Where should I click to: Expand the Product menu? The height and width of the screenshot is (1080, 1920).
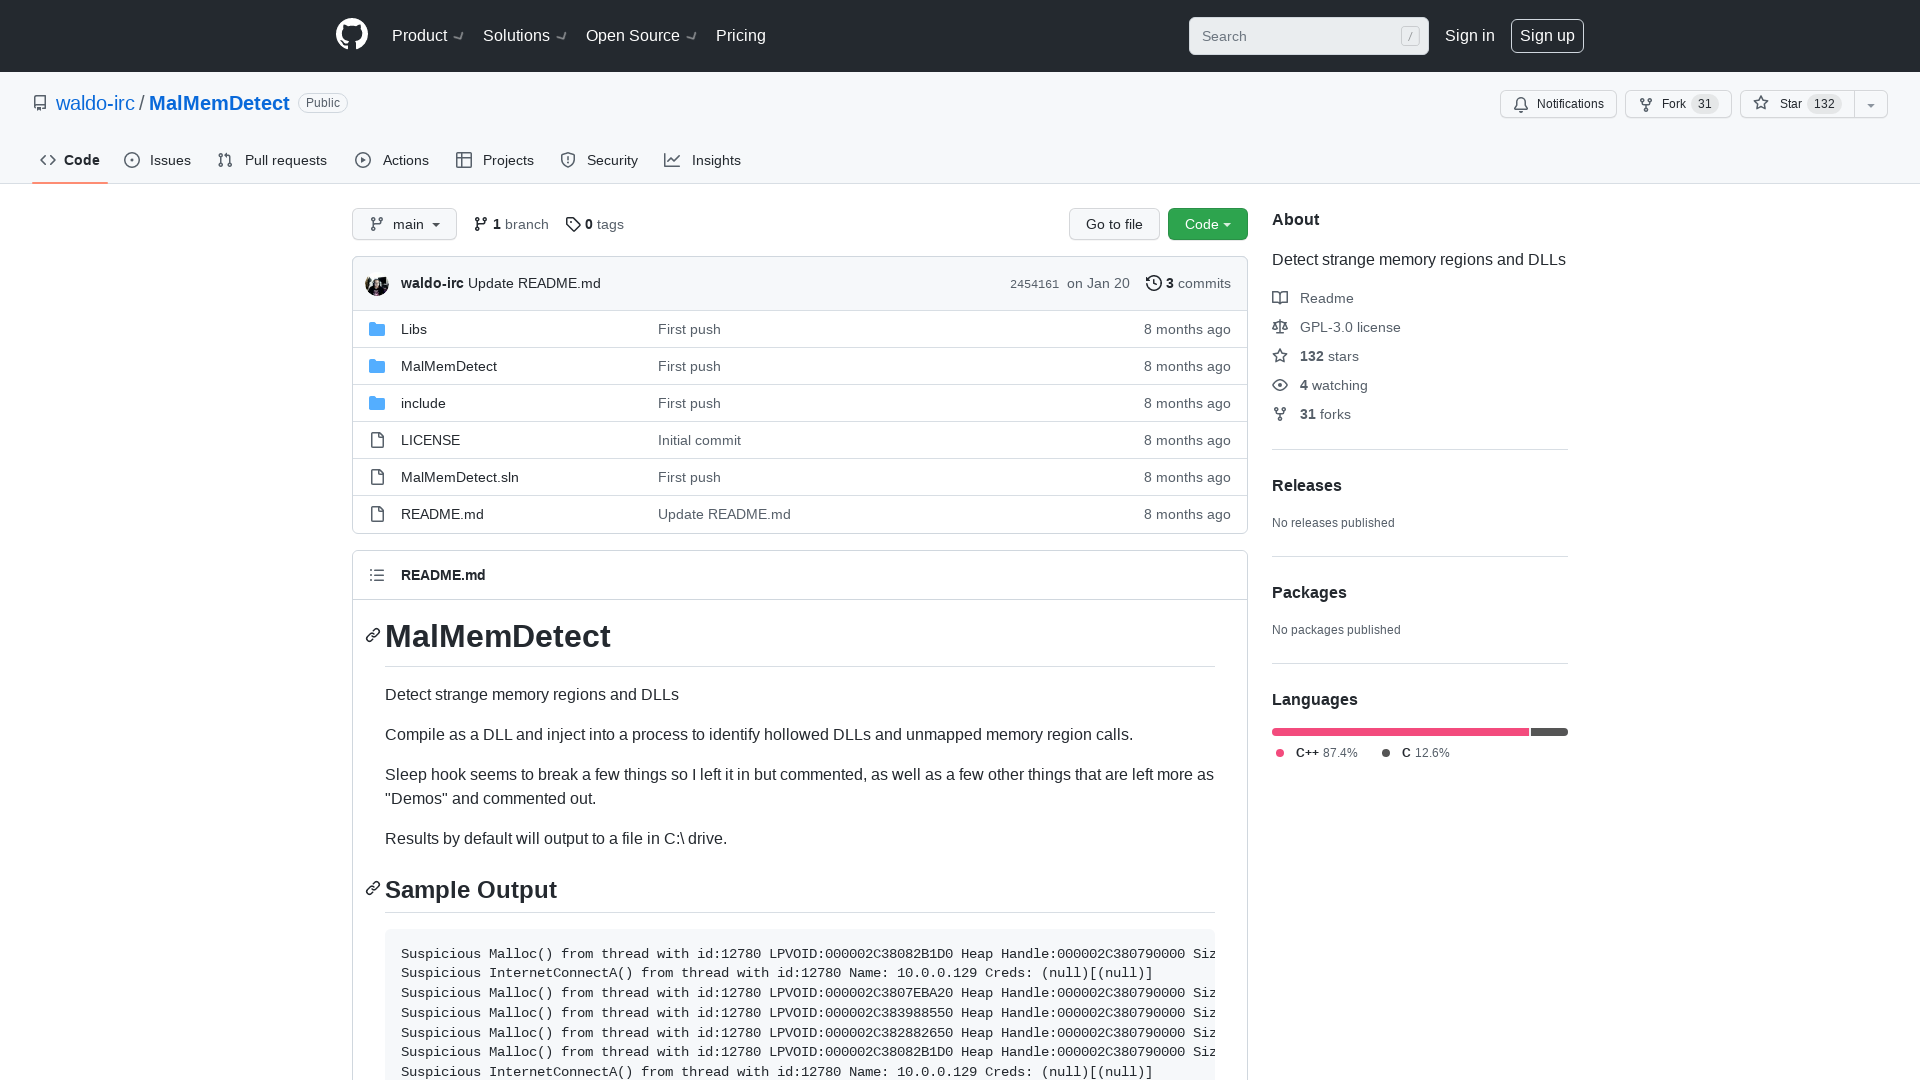428,36
